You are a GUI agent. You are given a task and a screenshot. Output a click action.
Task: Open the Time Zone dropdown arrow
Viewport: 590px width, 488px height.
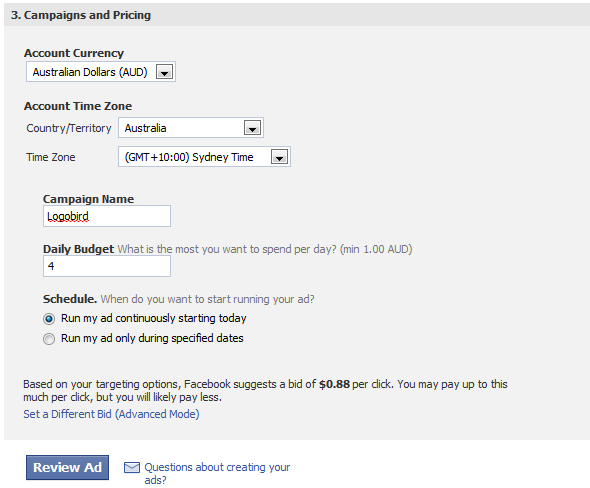click(280, 157)
